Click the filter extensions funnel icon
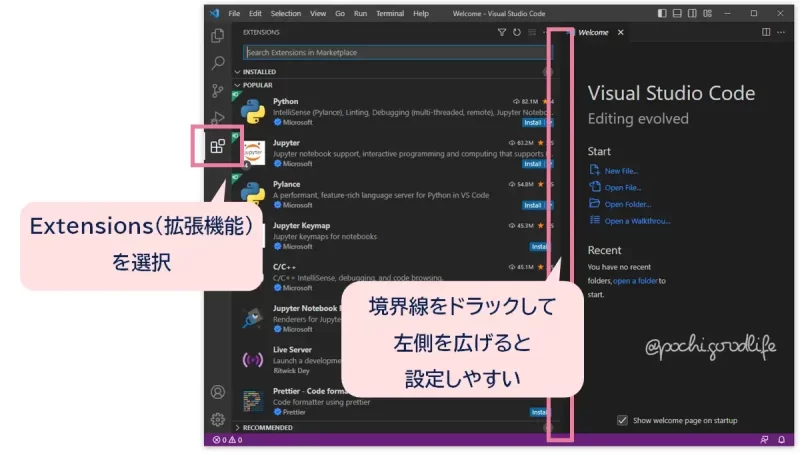 502,32
